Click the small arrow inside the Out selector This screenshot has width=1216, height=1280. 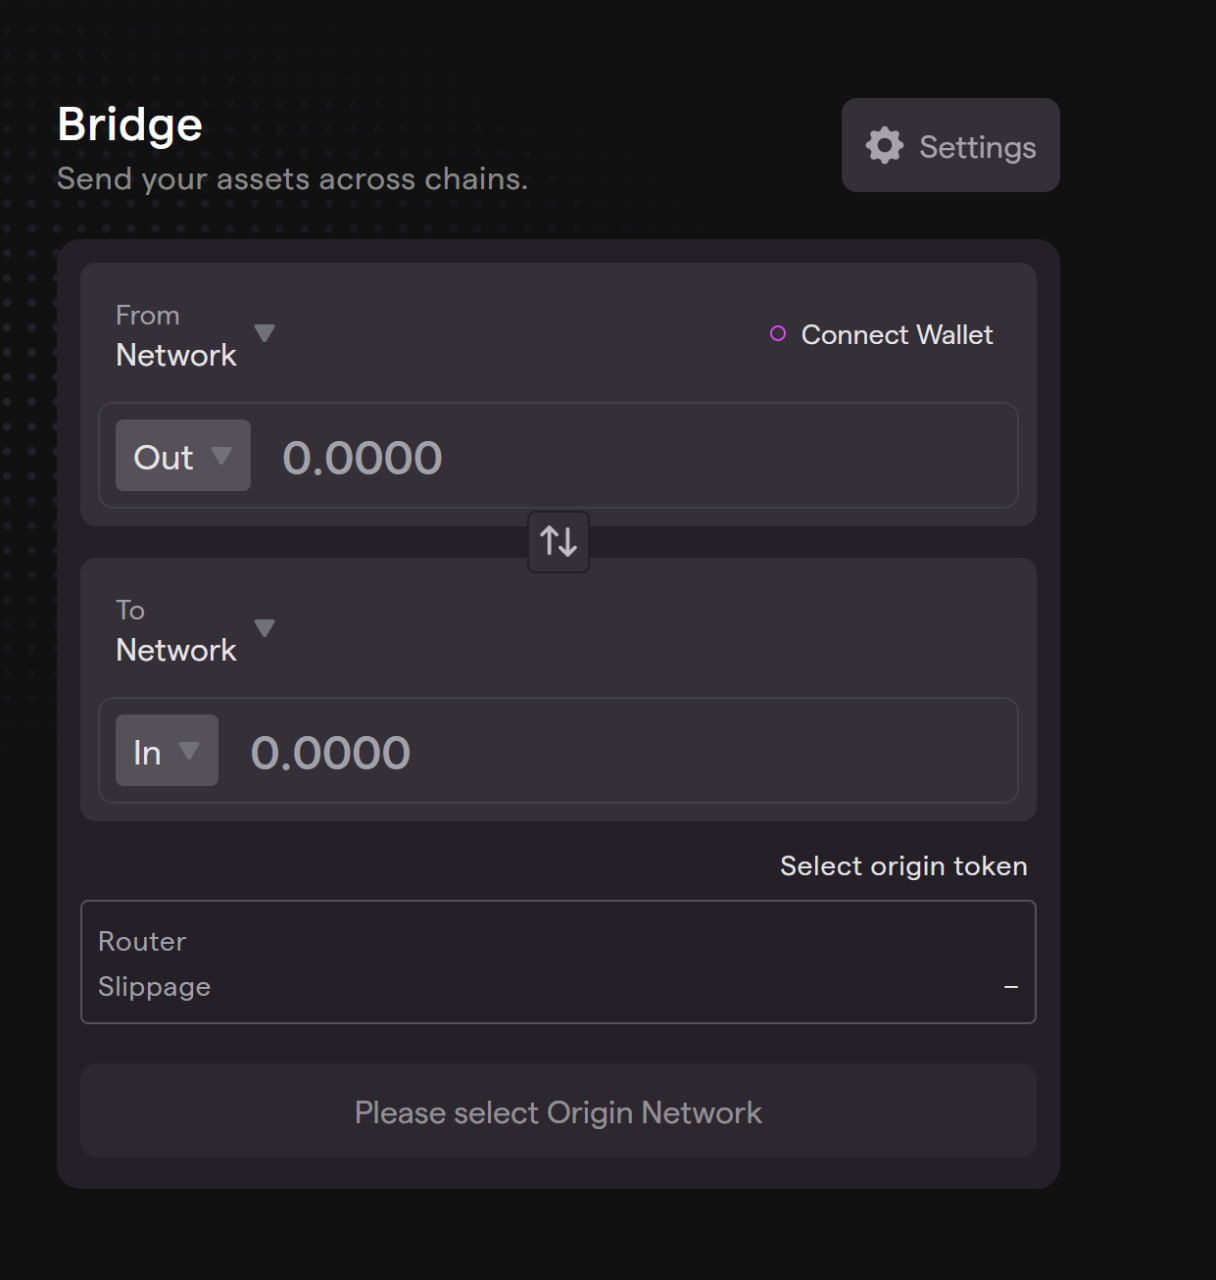coord(221,456)
